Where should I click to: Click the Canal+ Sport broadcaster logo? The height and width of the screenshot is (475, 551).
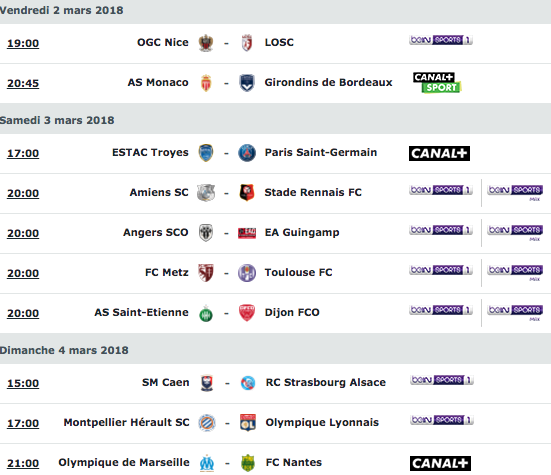437,83
